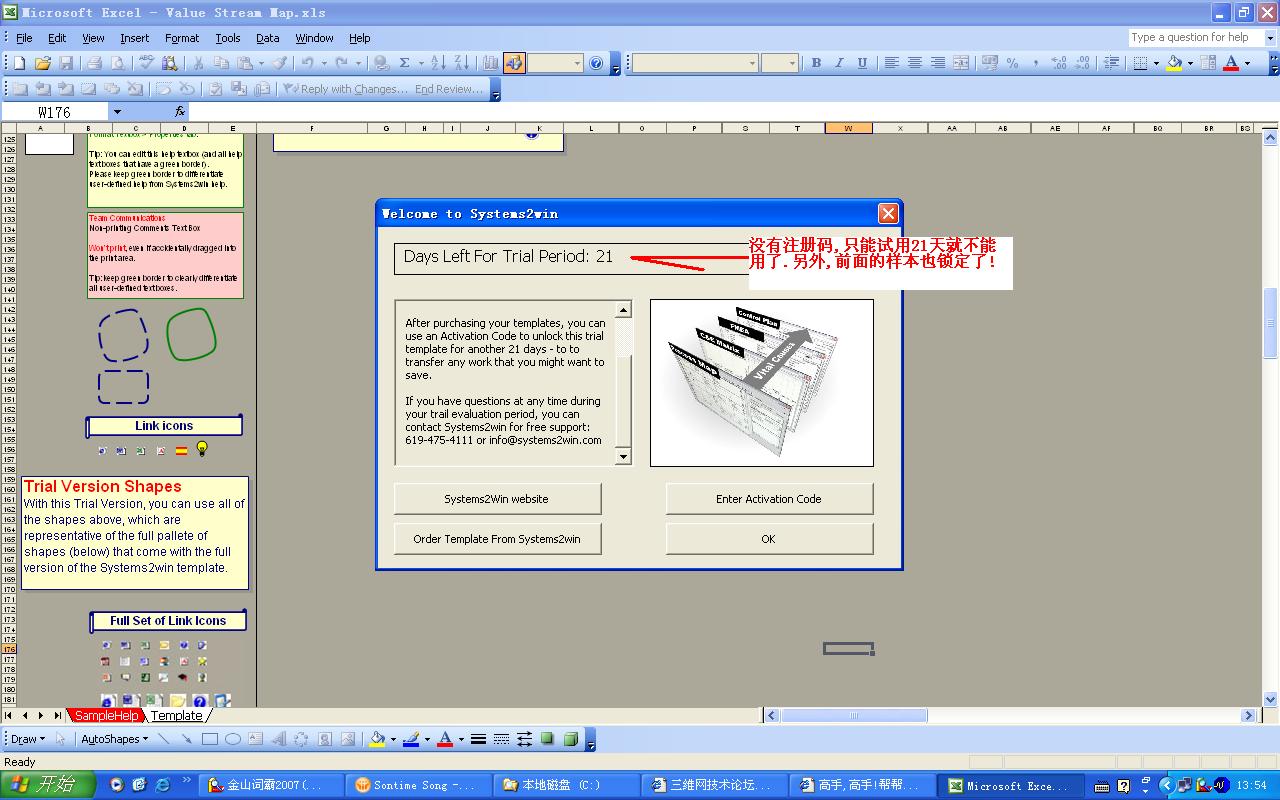The height and width of the screenshot is (800, 1280).
Task: Select the Rectangle drawing tool
Action: click(x=210, y=739)
